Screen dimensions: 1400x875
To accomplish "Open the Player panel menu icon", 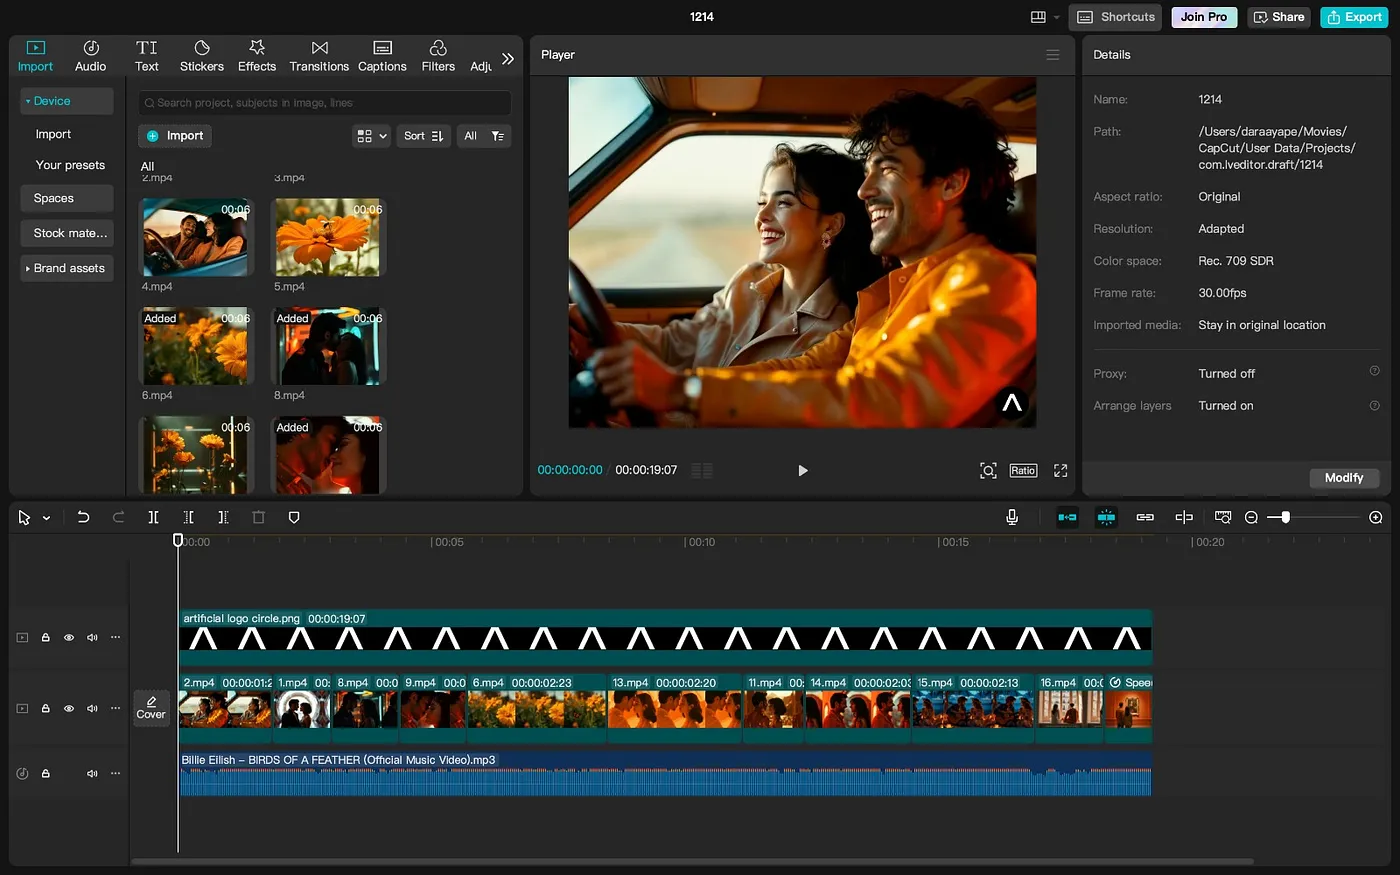I will tap(1052, 55).
